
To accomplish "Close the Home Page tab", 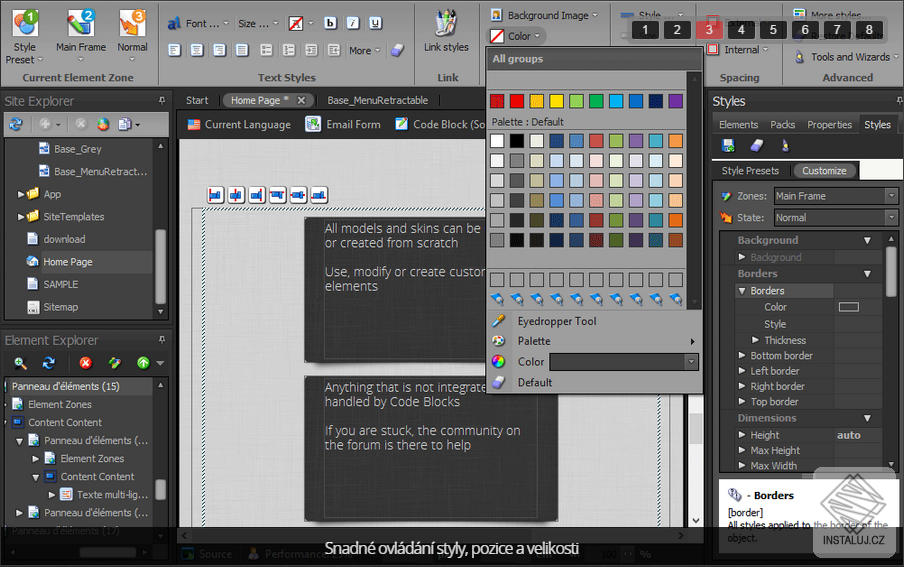I will point(301,100).
